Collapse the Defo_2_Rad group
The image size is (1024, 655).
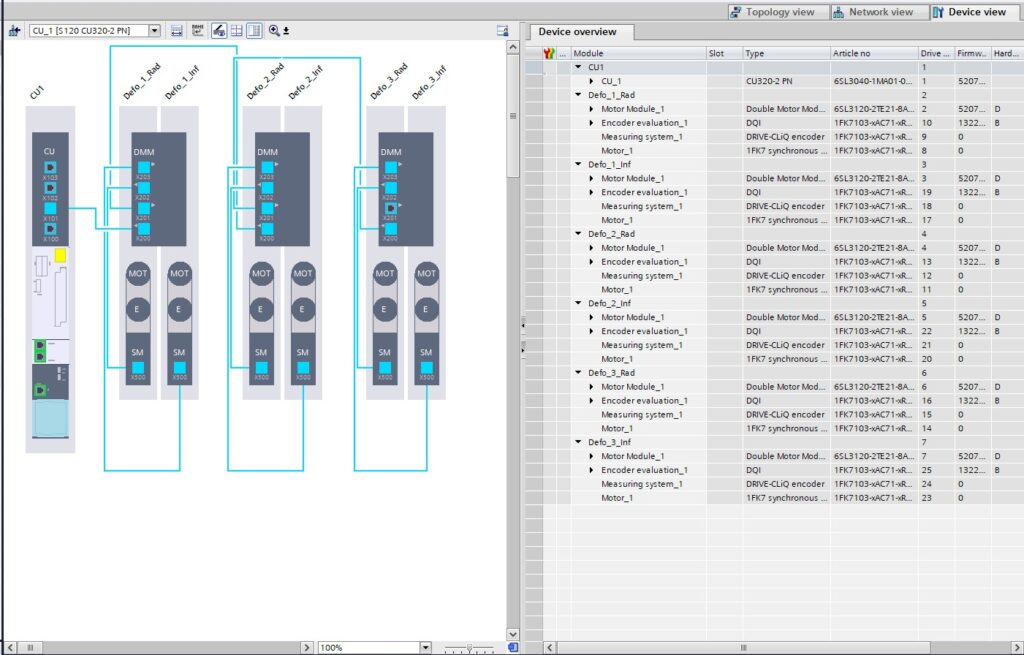point(578,234)
